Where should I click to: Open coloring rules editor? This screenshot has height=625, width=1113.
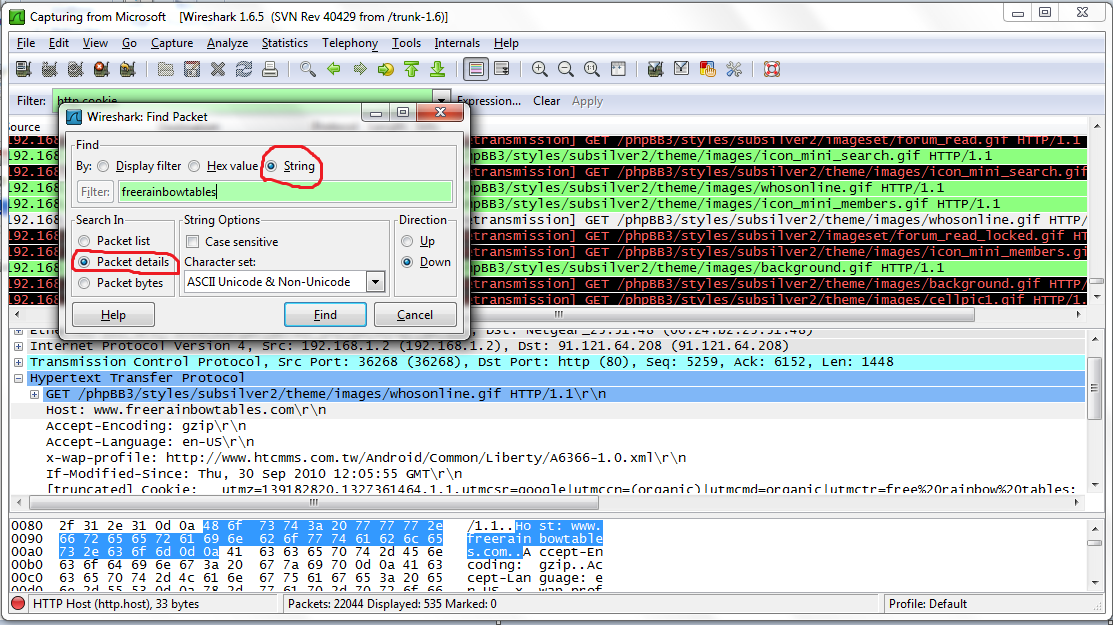click(708, 69)
